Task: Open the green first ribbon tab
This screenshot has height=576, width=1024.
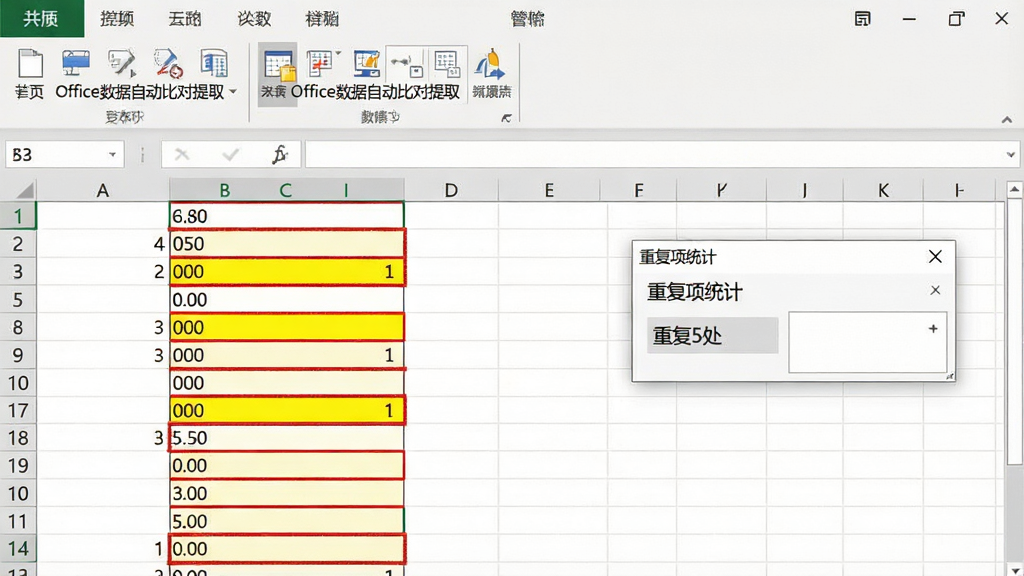Action: (x=42, y=18)
